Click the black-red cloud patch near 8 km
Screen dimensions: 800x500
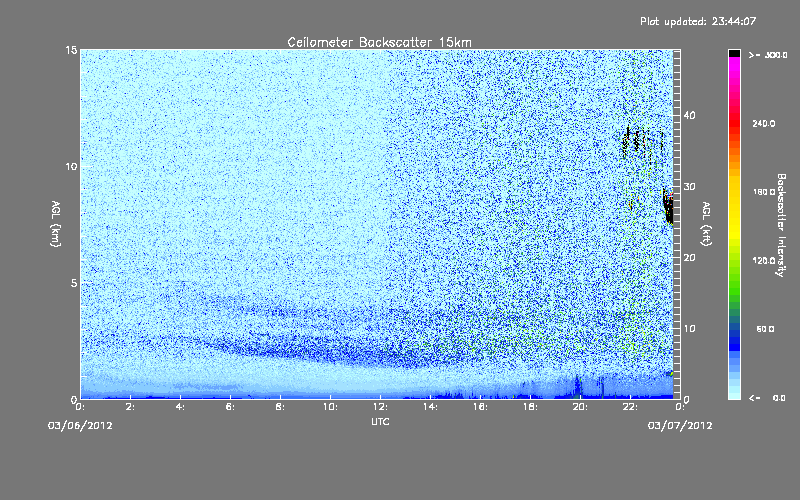tap(668, 207)
